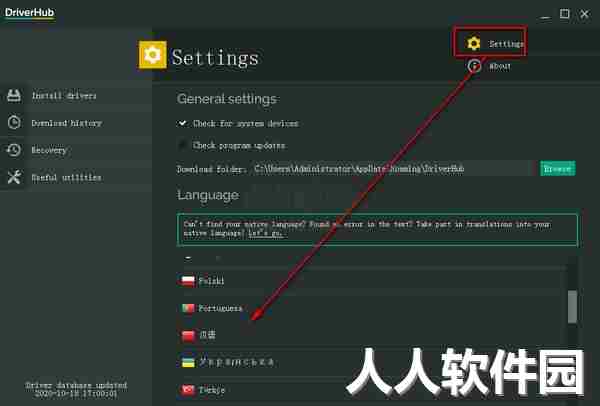Viewport: 600px width, 406px height.
Task: Click the DriverHub logo
Action: [29, 13]
